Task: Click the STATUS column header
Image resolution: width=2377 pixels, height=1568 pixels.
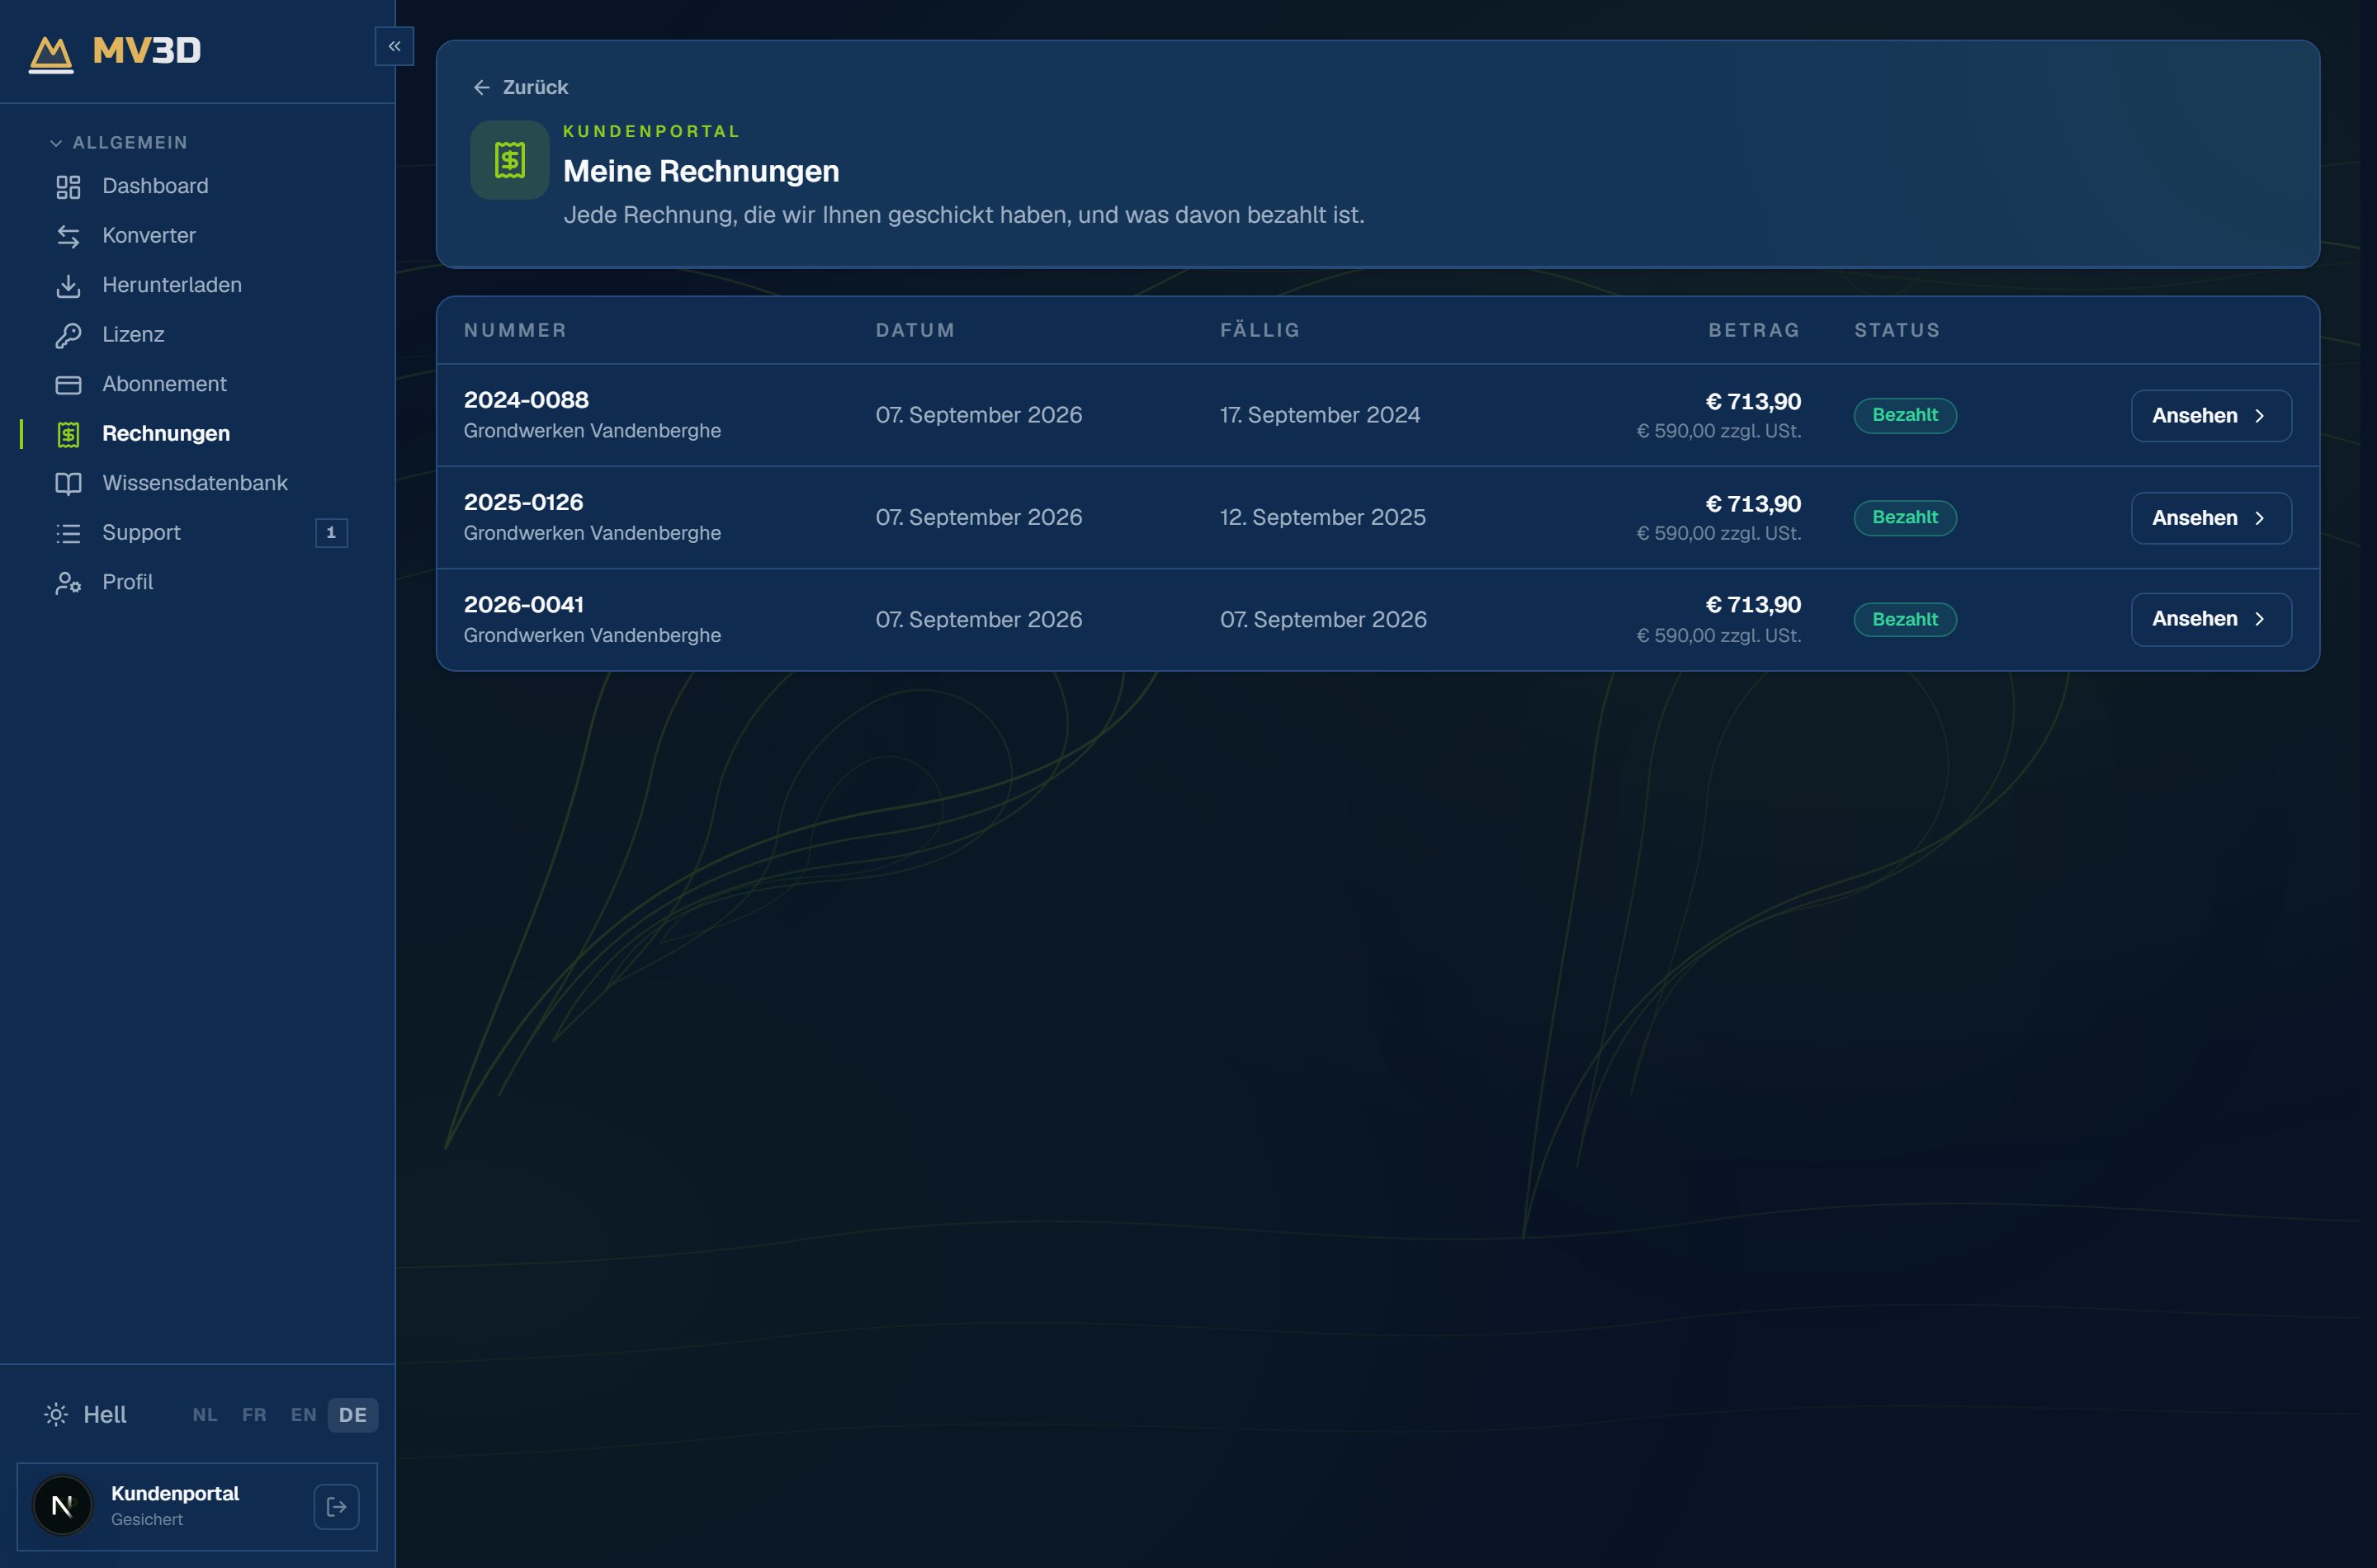Action: pyautogui.click(x=1897, y=330)
